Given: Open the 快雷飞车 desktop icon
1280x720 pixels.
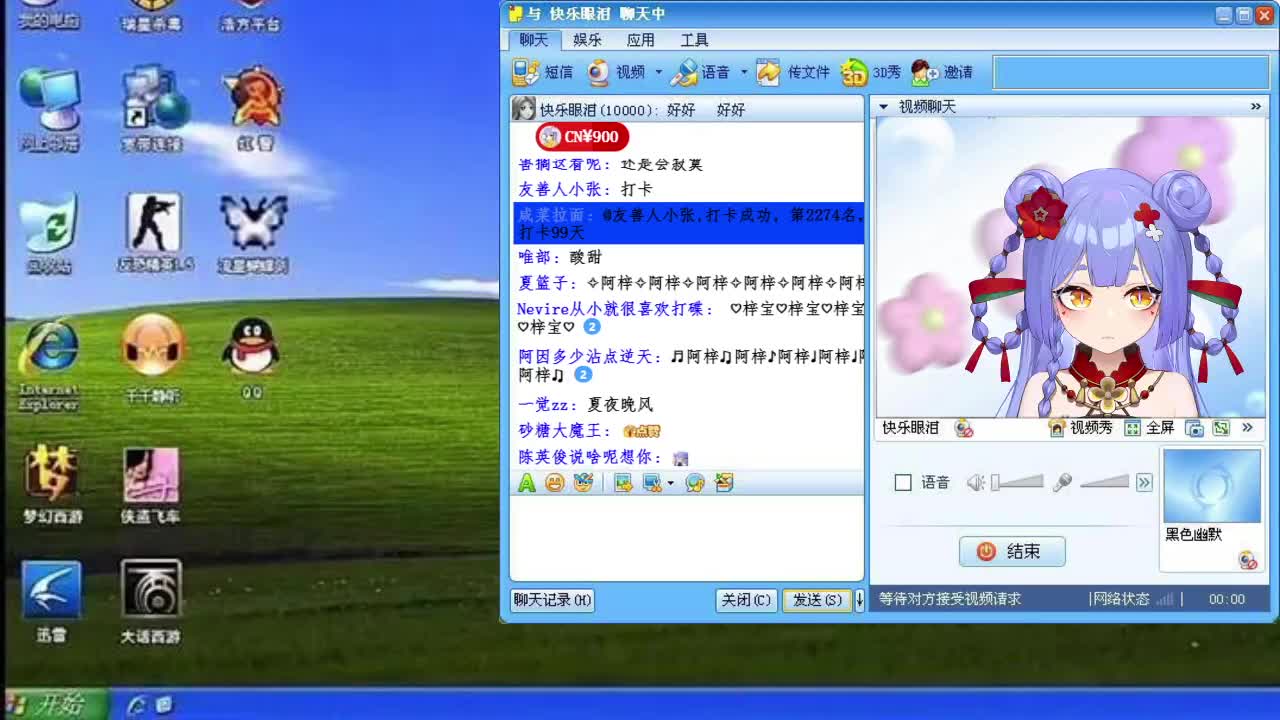Looking at the screenshot, I should pyautogui.click(x=151, y=484).
